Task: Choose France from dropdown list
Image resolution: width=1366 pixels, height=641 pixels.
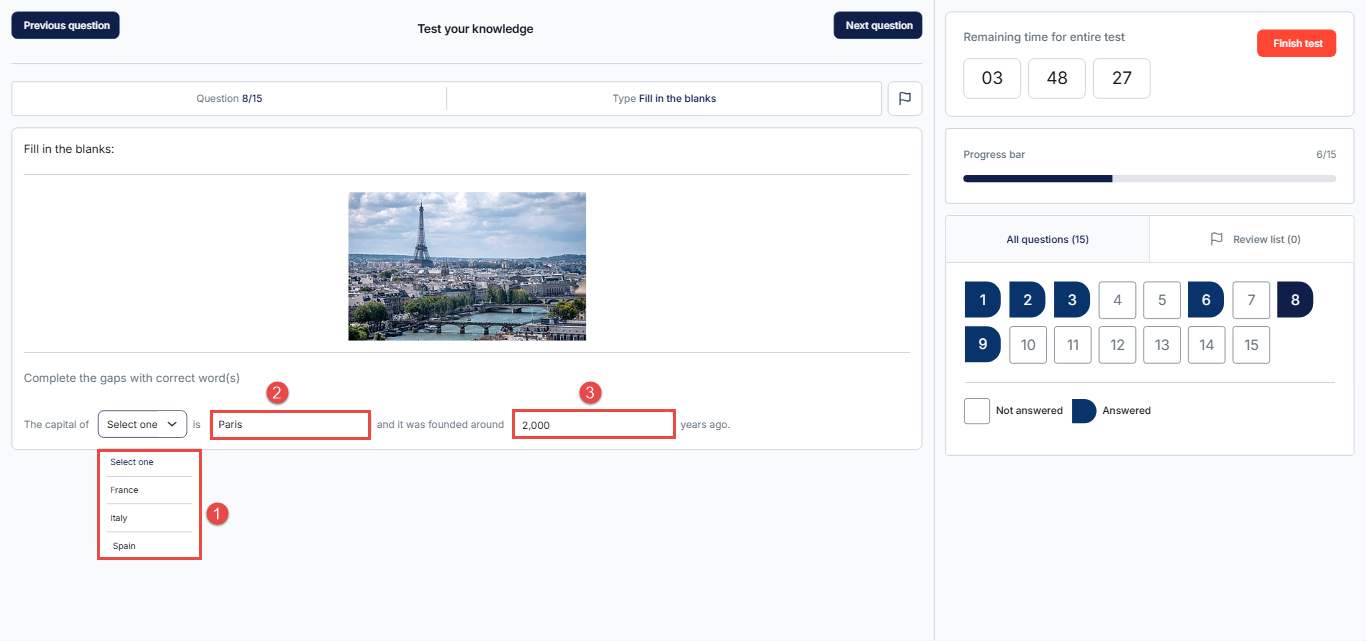Action: [125, 490]
